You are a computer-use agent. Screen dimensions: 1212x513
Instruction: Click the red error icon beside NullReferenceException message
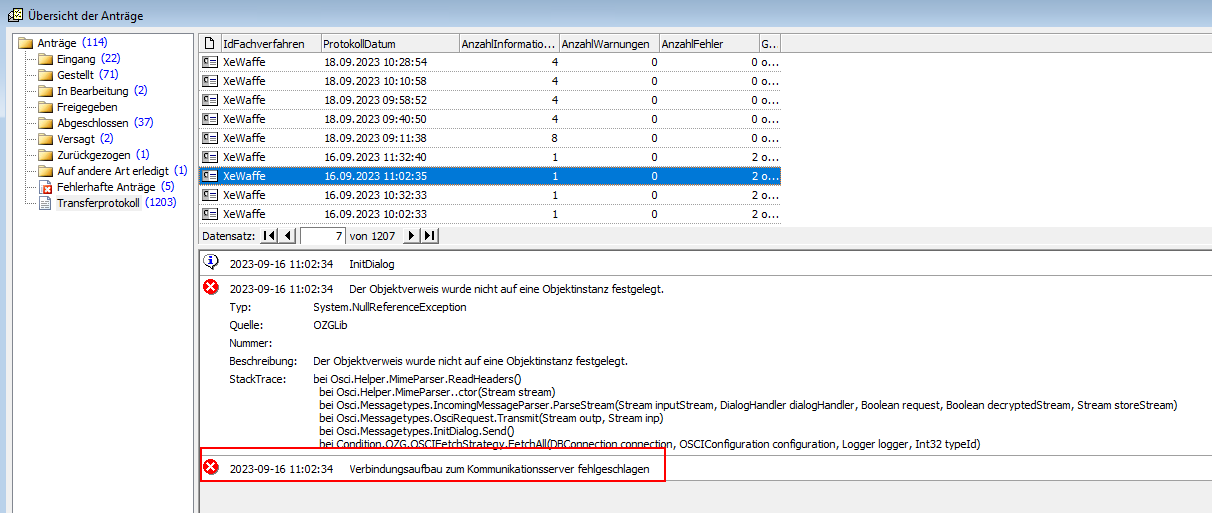[211, 288]
